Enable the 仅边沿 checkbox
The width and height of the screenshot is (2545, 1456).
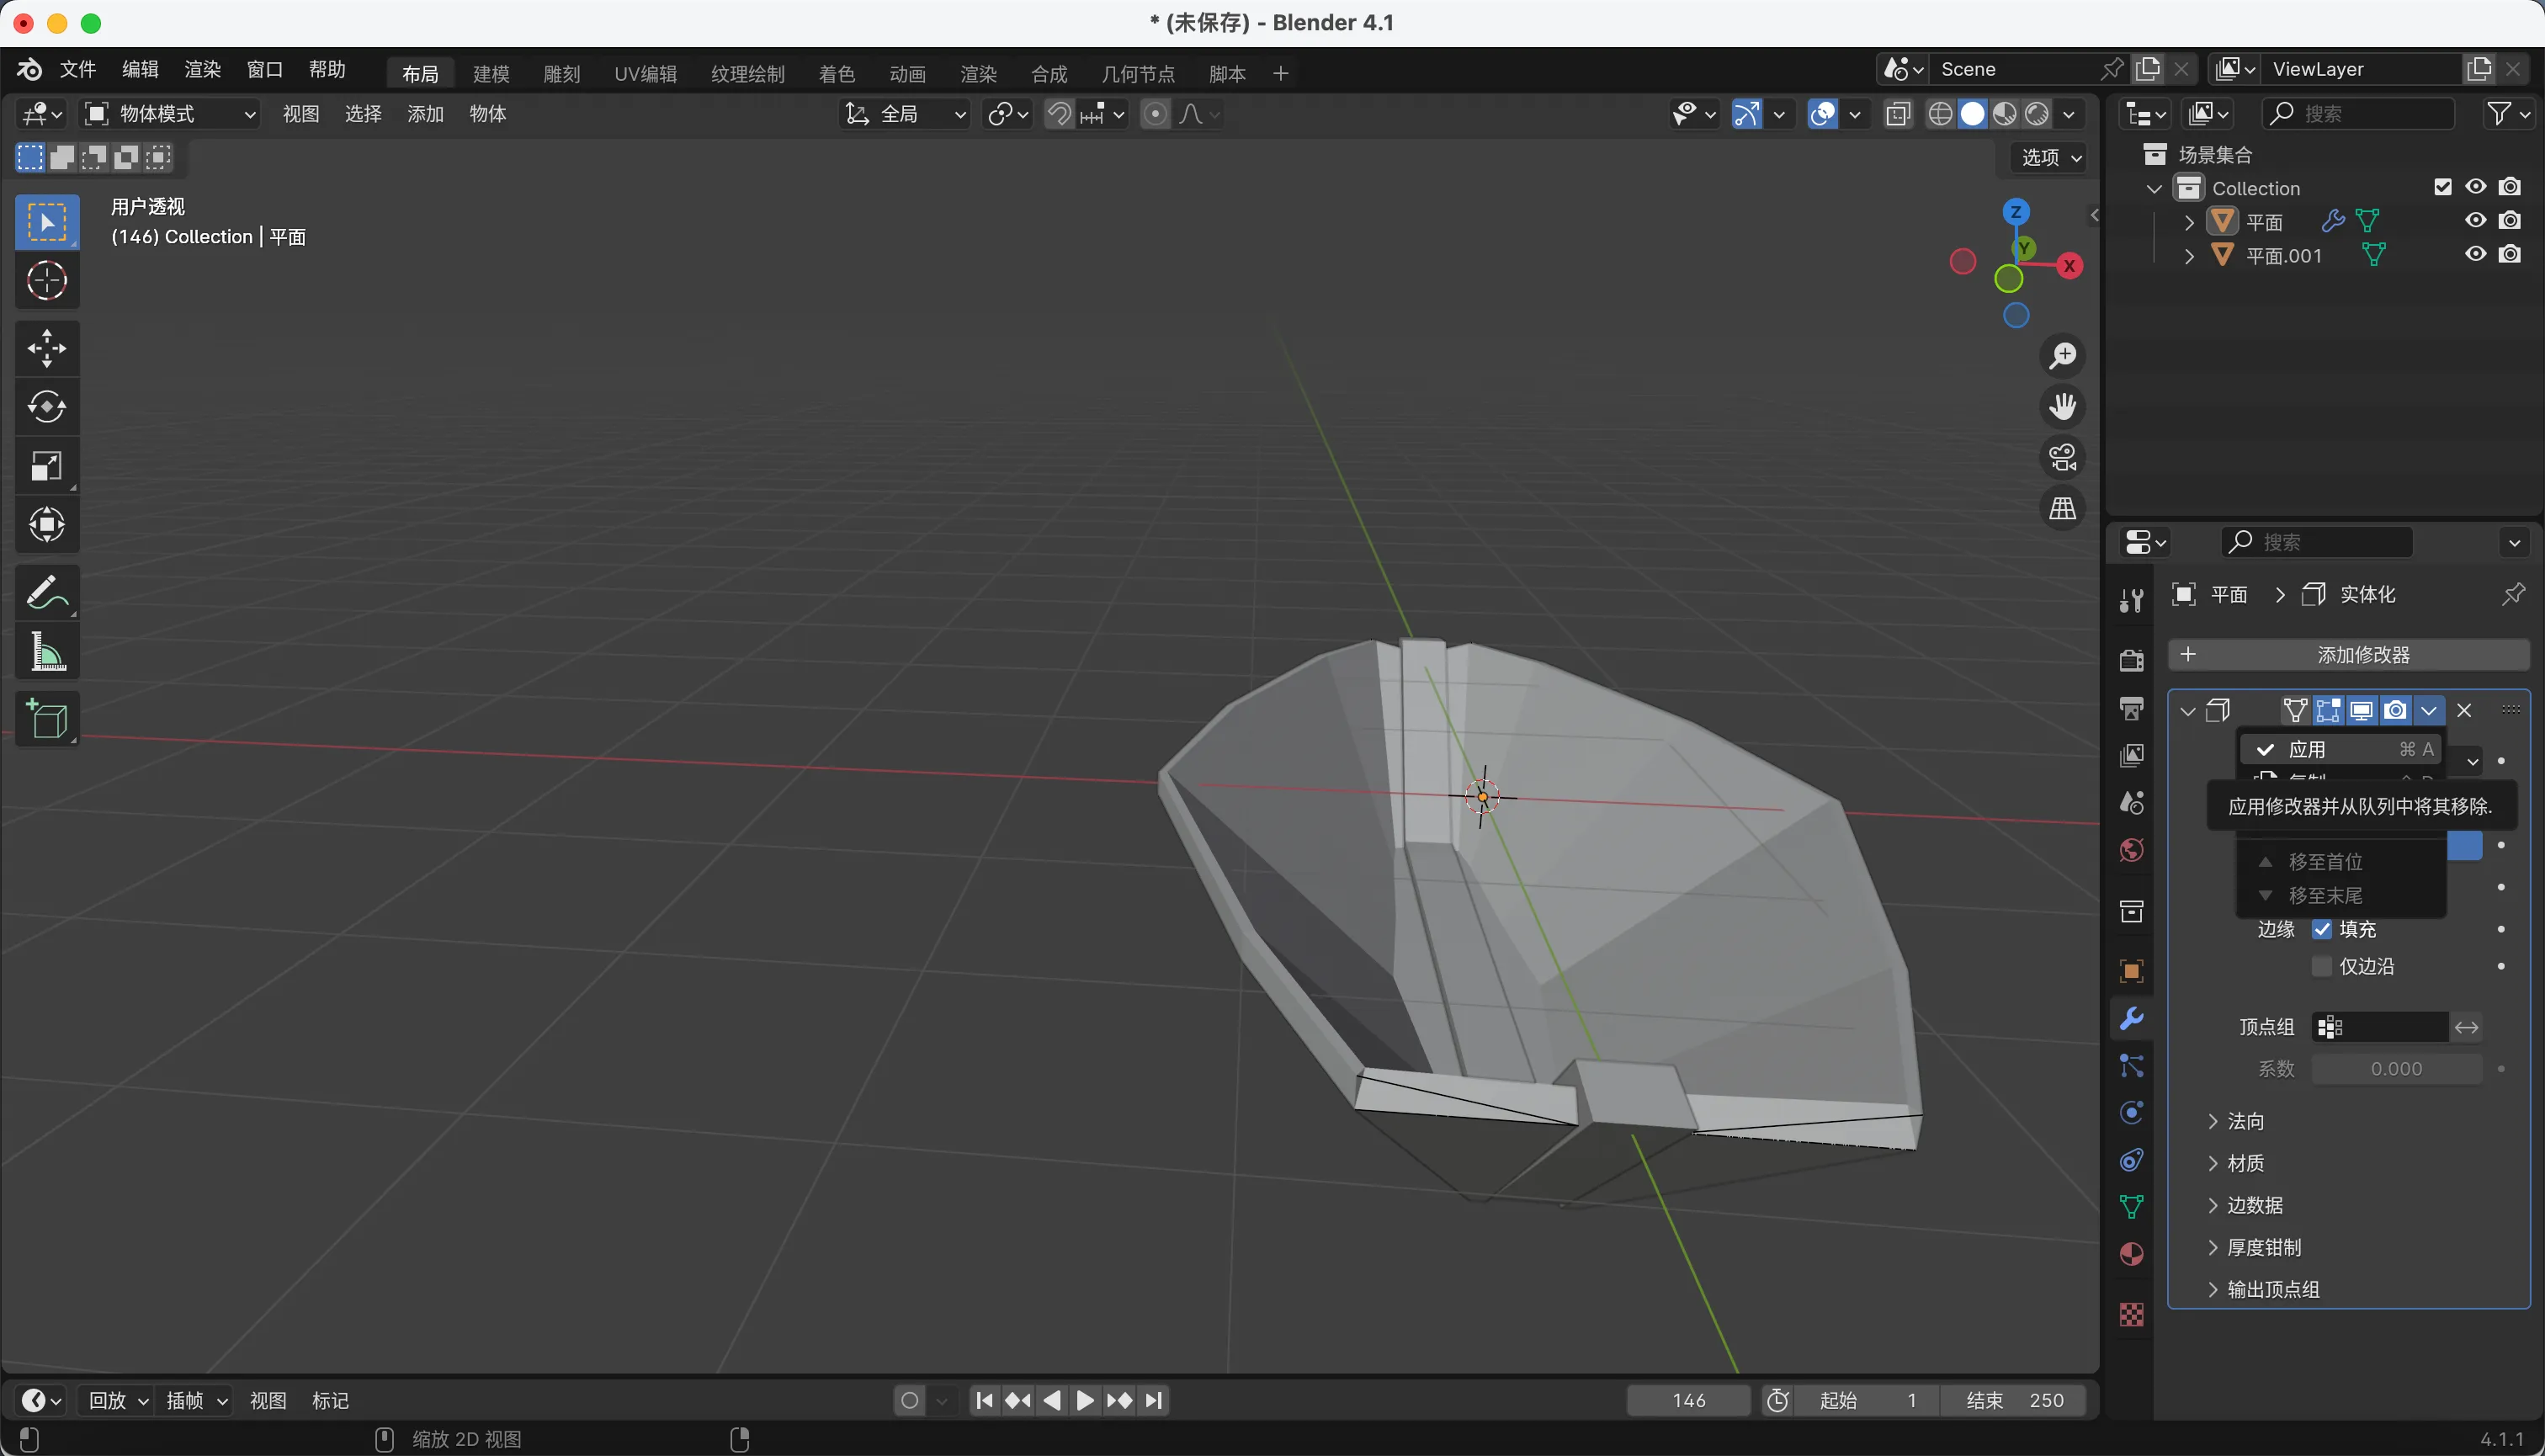coord(2322,967)
